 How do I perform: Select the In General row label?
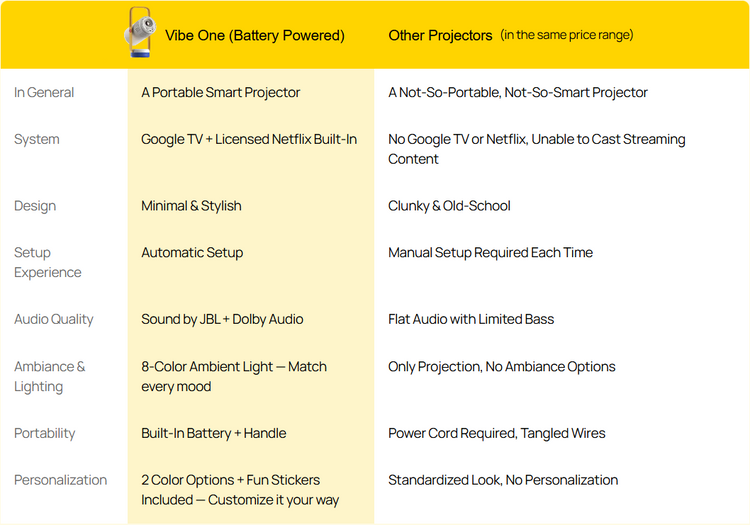click(44, 92)
